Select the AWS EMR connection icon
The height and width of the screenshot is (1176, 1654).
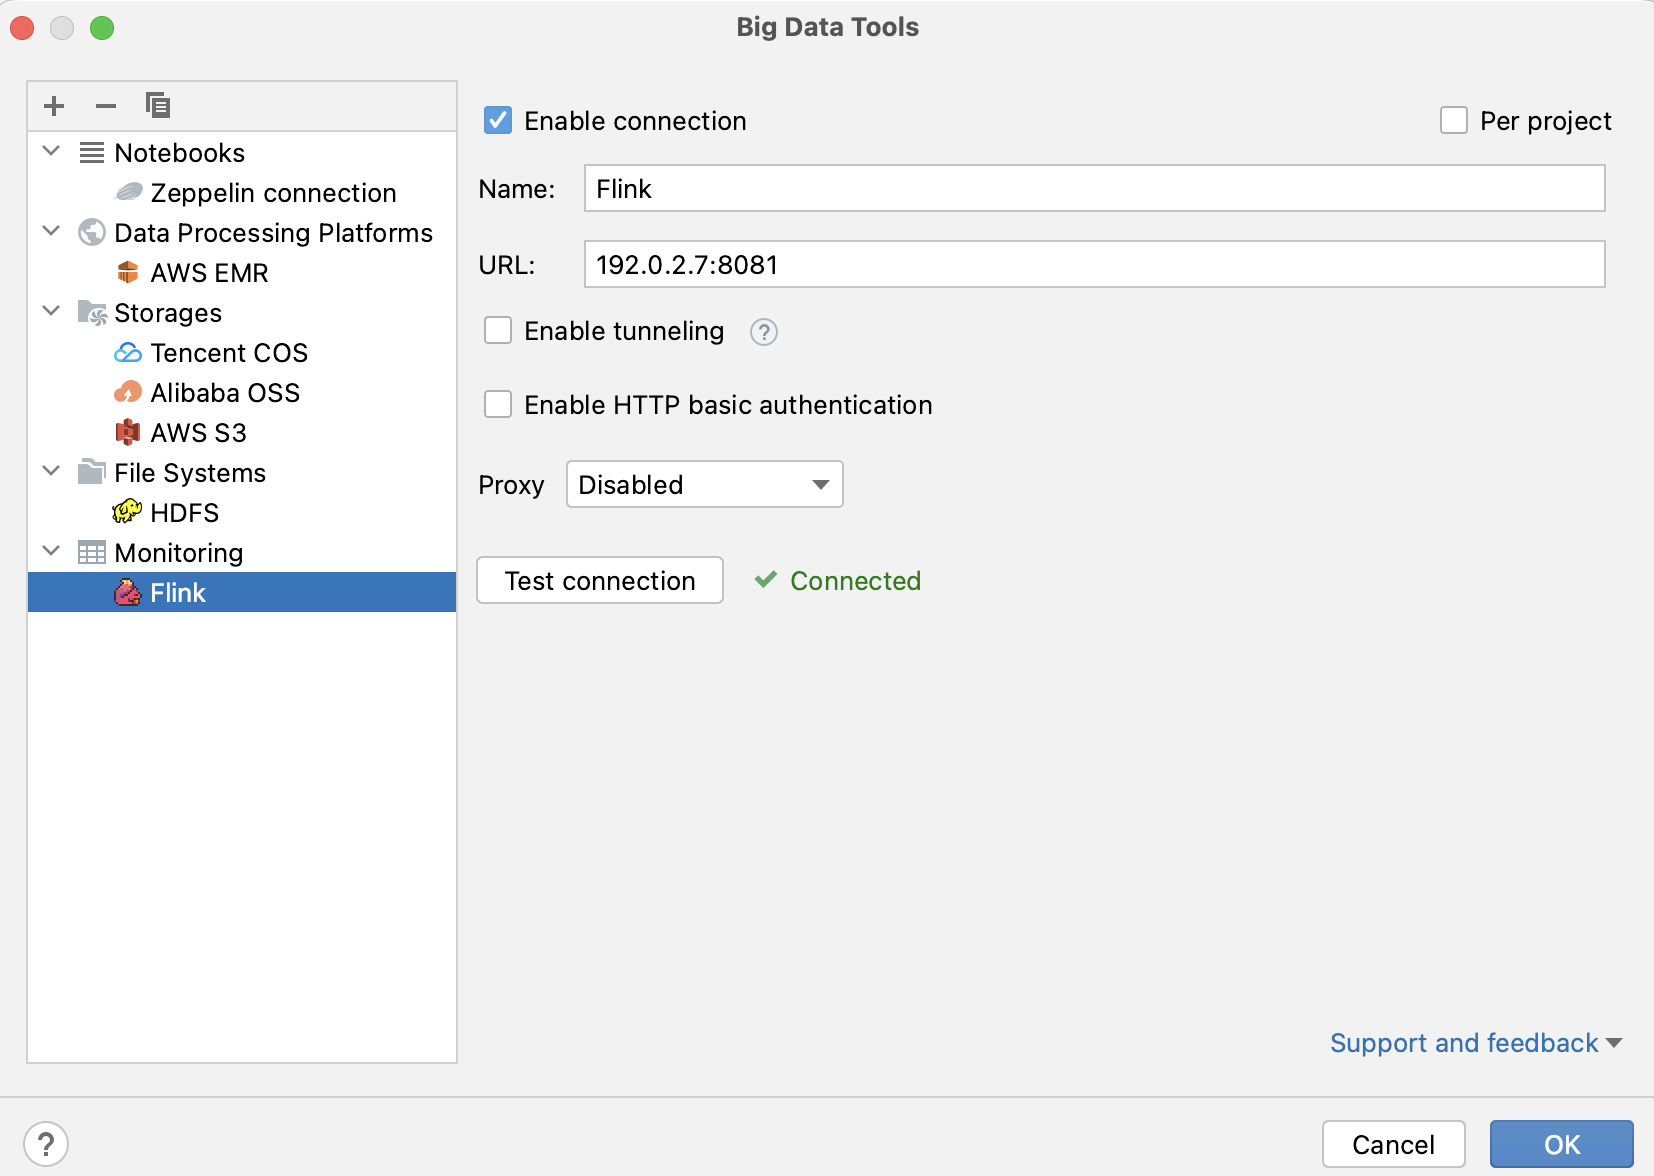(x=128, y=272)
